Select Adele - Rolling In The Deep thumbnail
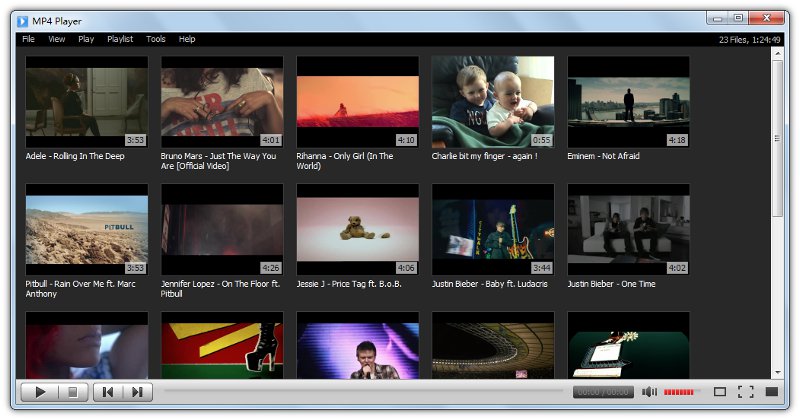 [x=87, y=102]
